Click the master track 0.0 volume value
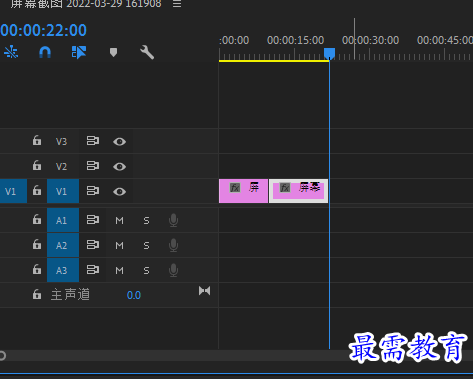The image size is (473, 379). click(x=134, y=295)
